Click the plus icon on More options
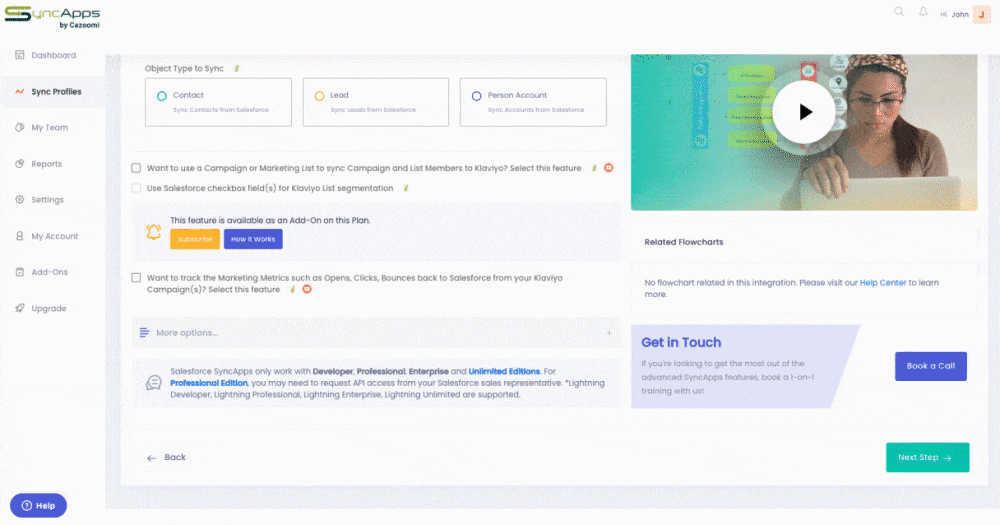This screenshot has width=1000, height=525. (x=609, y=333)
